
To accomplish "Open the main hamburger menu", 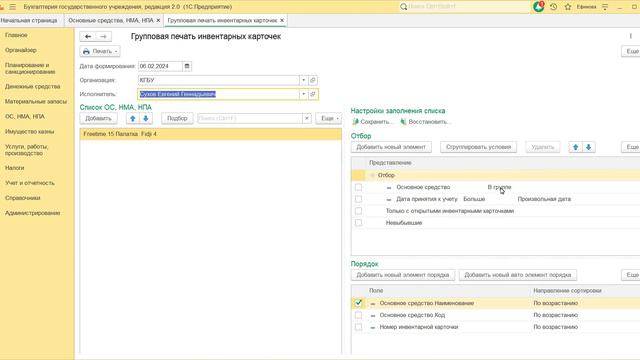I will click(x=13, y=7).
